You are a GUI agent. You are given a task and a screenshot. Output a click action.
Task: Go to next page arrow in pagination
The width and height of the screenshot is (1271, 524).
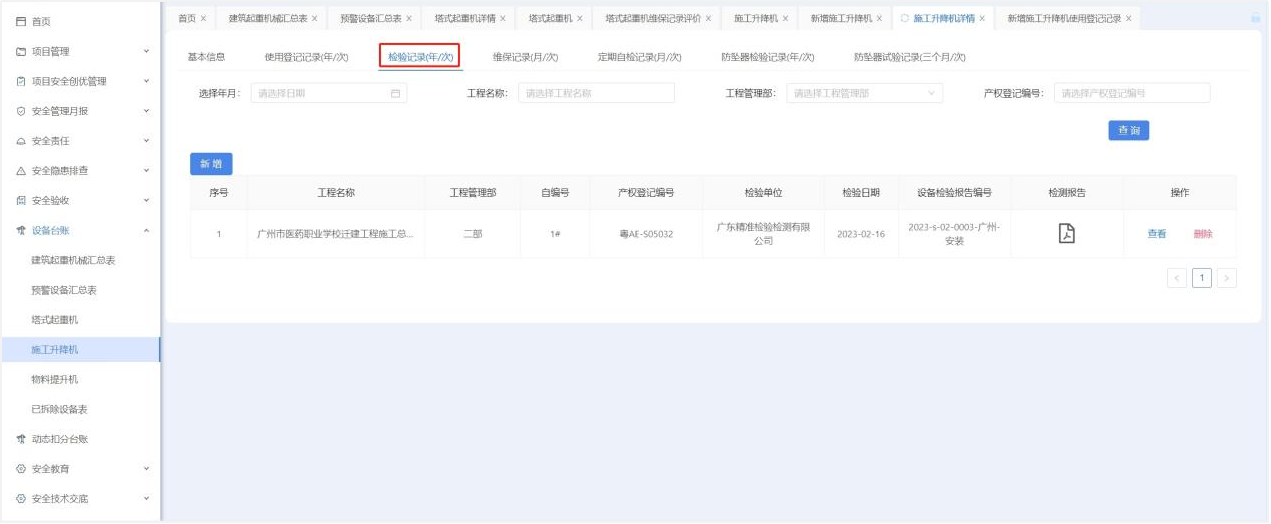coord(1227,278)
